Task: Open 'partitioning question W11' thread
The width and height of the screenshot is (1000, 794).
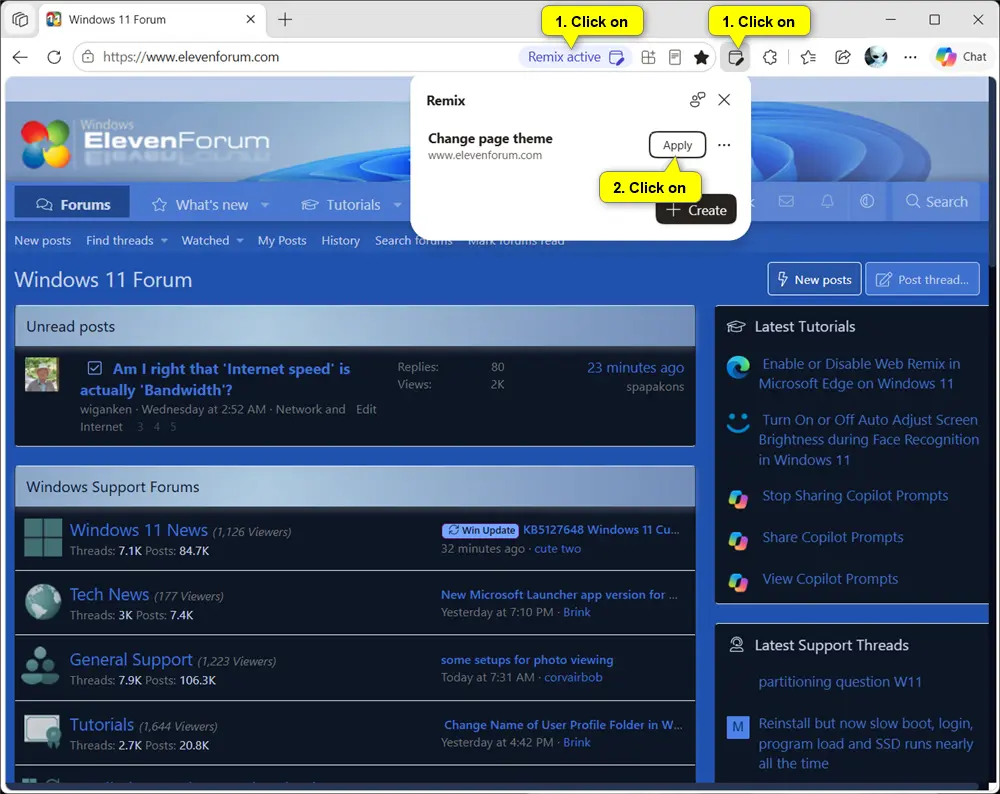Action: (x=840, y=682)
